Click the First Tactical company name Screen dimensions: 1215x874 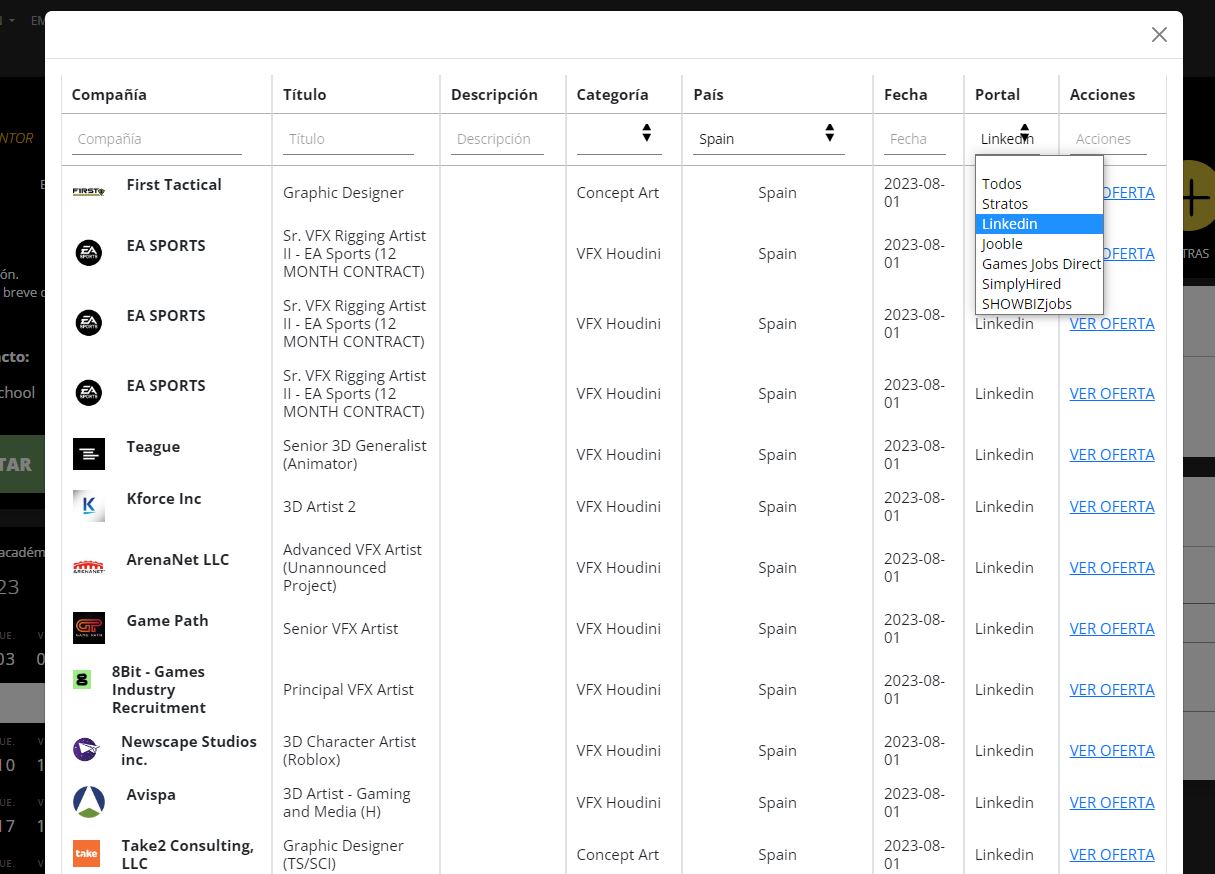[x=174, y=184]
